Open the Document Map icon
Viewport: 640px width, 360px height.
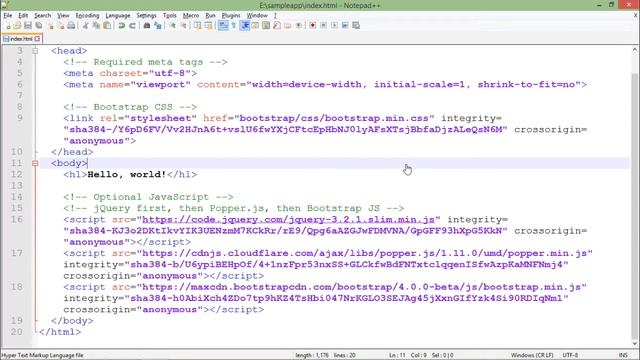pos(266,25)
